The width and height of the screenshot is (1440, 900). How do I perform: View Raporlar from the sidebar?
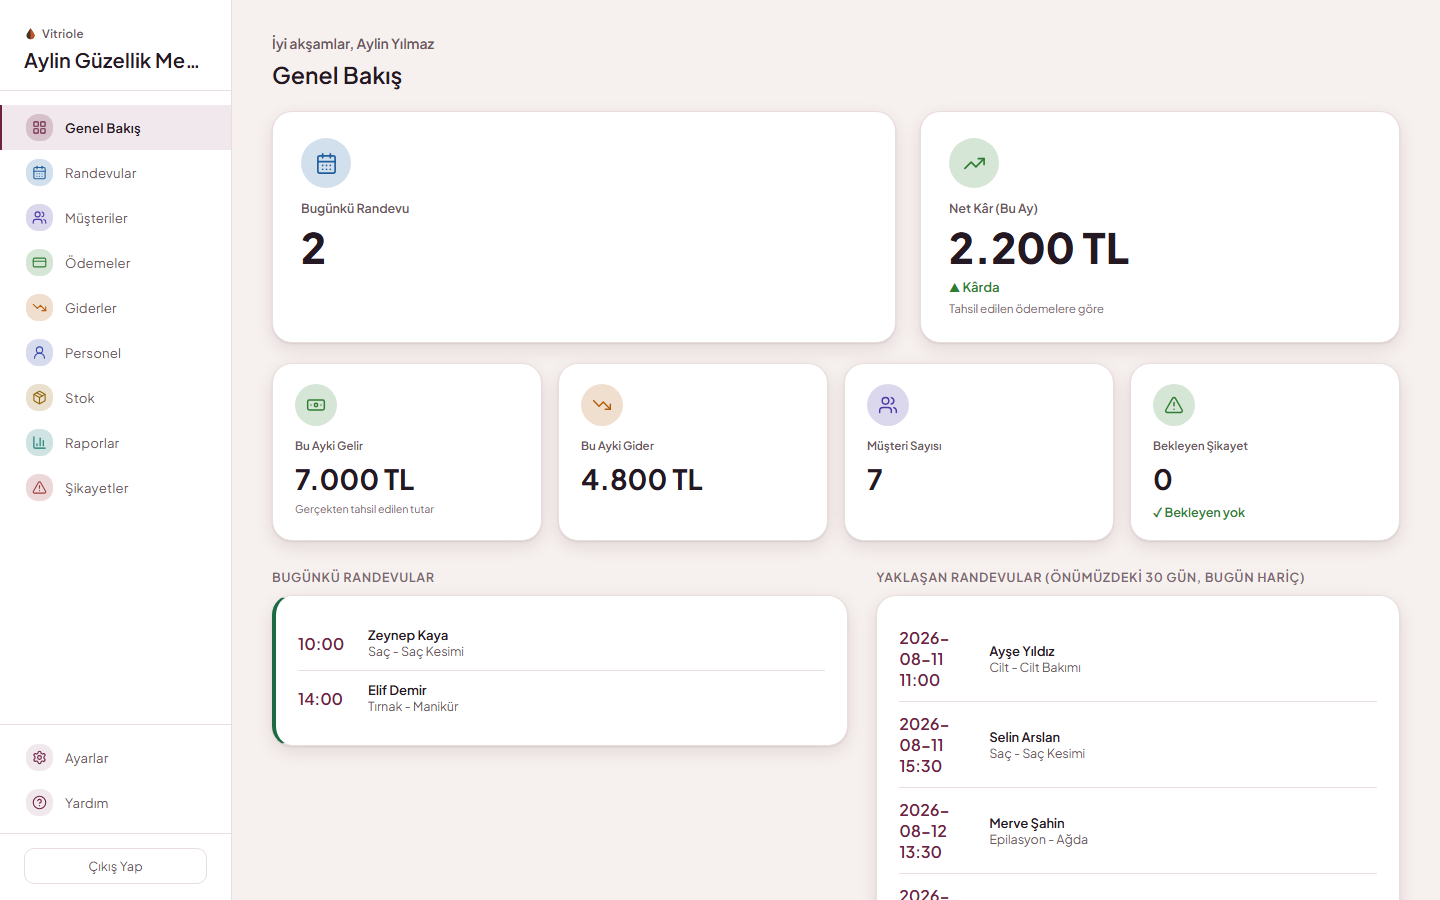pos(116,443)
